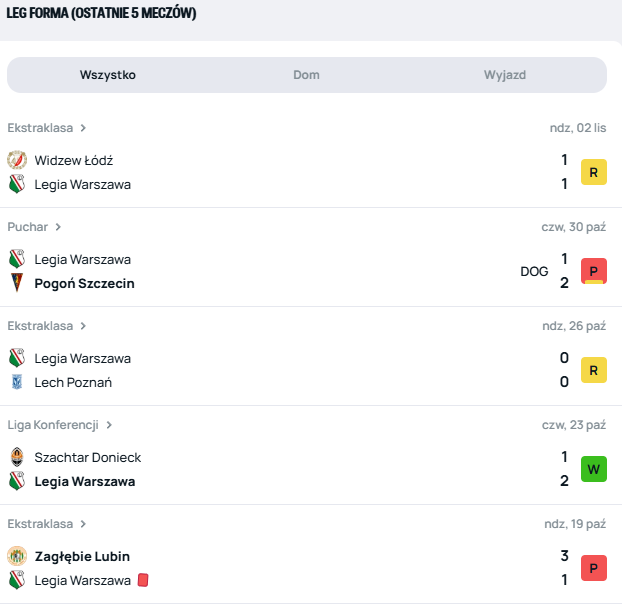
Task: Switch to the Dom tab
Action: pos(306,75)
